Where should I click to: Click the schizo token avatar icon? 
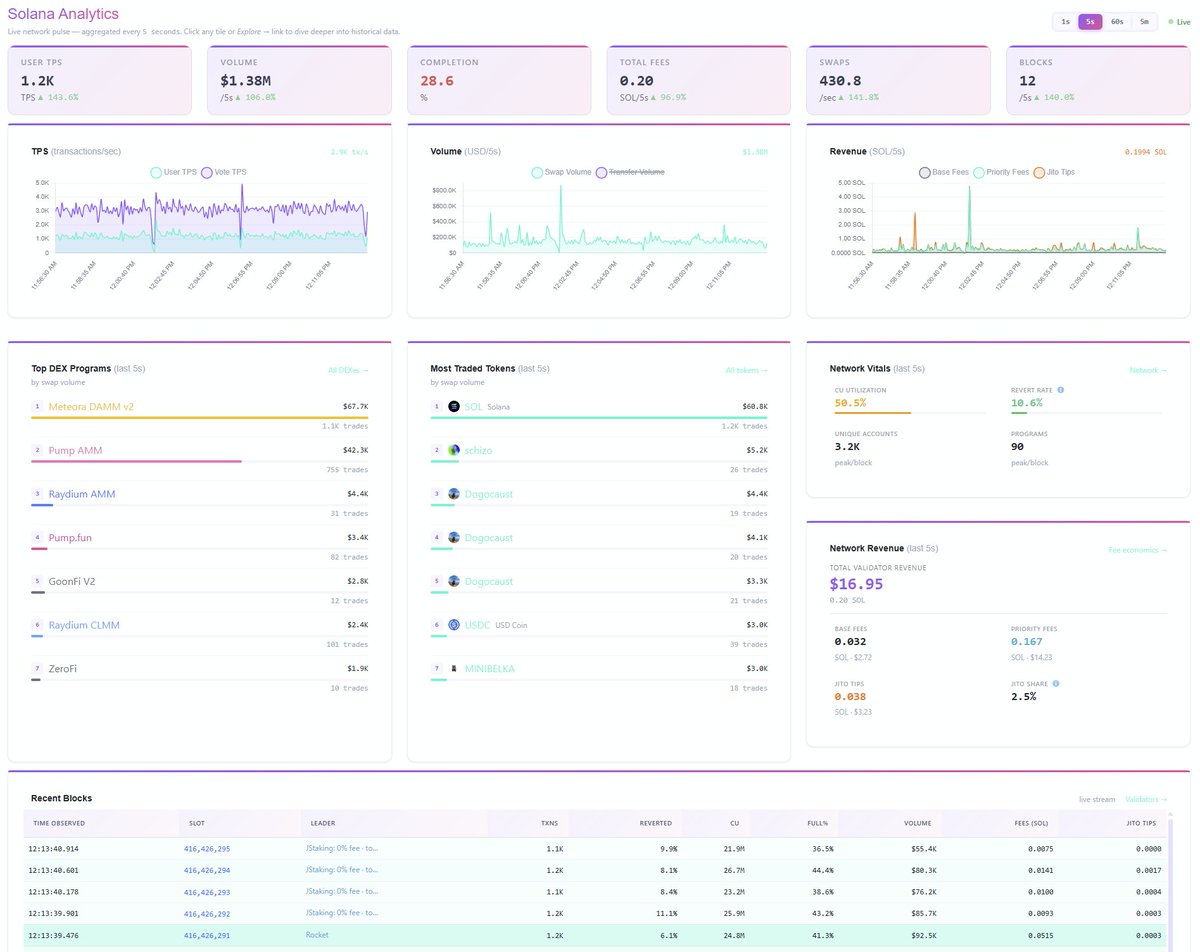coord(454,450)
